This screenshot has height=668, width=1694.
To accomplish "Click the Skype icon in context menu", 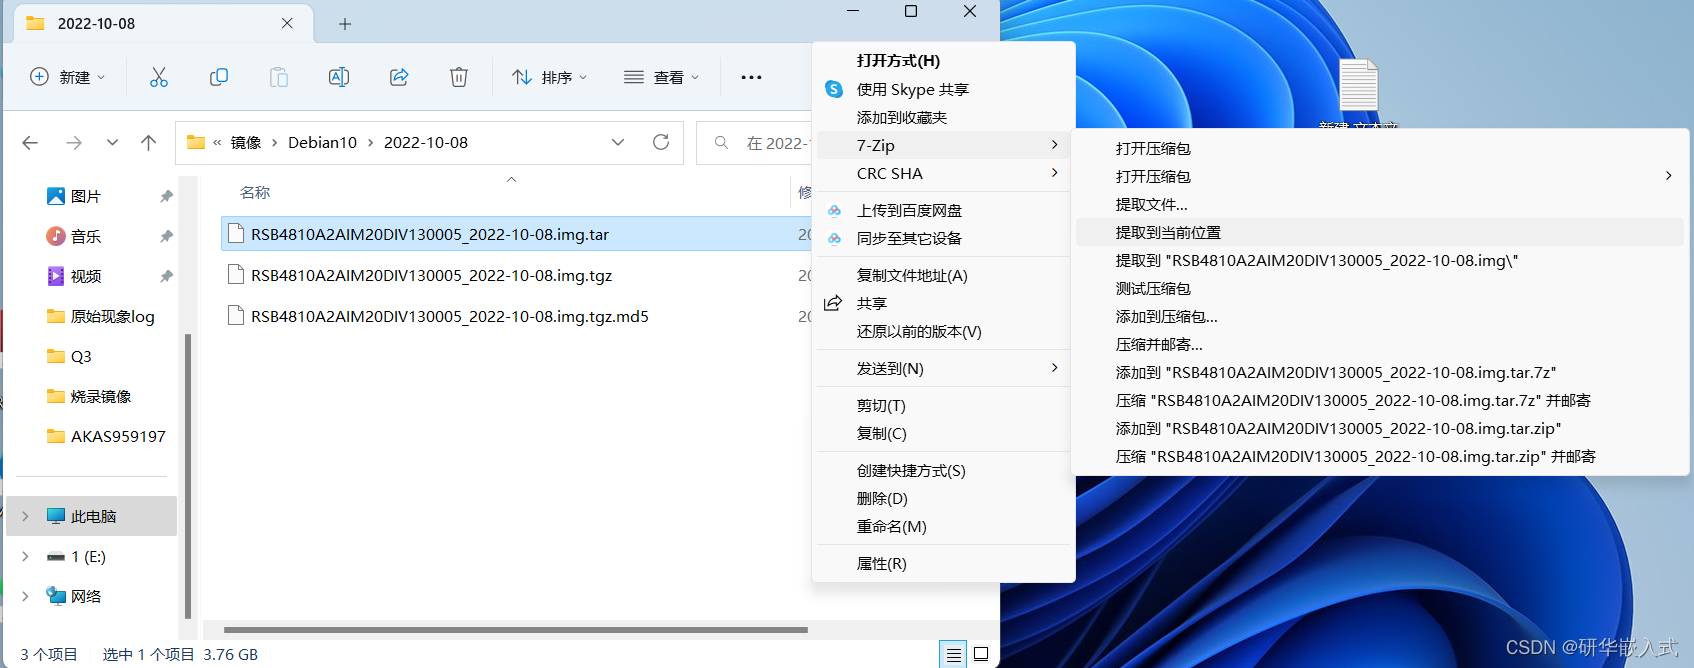I will click(x=834, y=89).
